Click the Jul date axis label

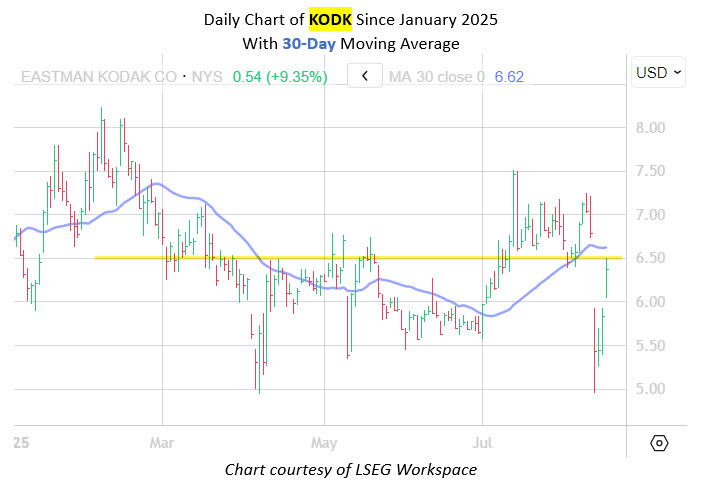(x=482, y=443)
